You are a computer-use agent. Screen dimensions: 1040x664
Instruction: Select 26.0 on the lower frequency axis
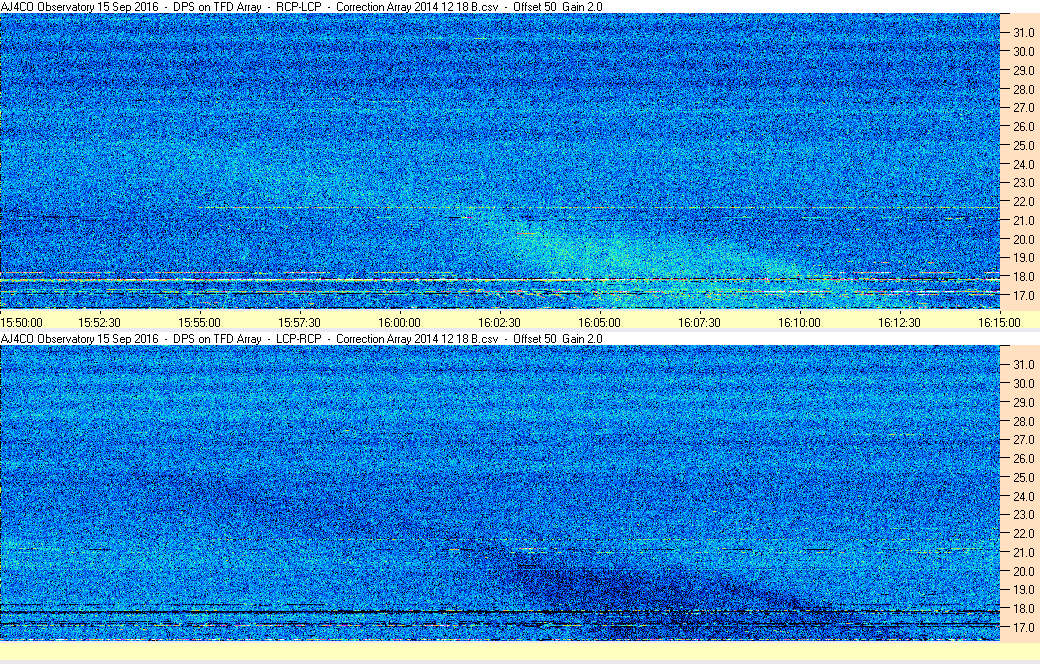tap(1023, 458)
